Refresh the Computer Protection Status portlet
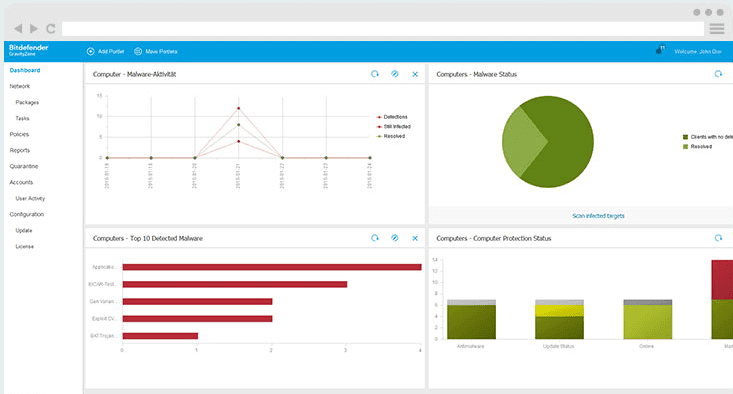 [718, 238]
